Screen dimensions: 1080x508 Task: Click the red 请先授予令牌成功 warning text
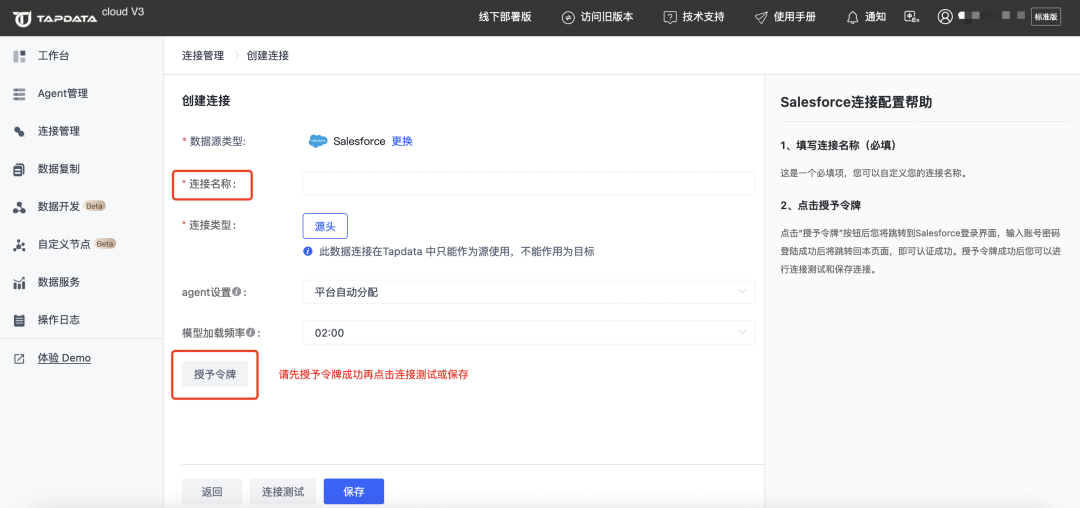373,375
